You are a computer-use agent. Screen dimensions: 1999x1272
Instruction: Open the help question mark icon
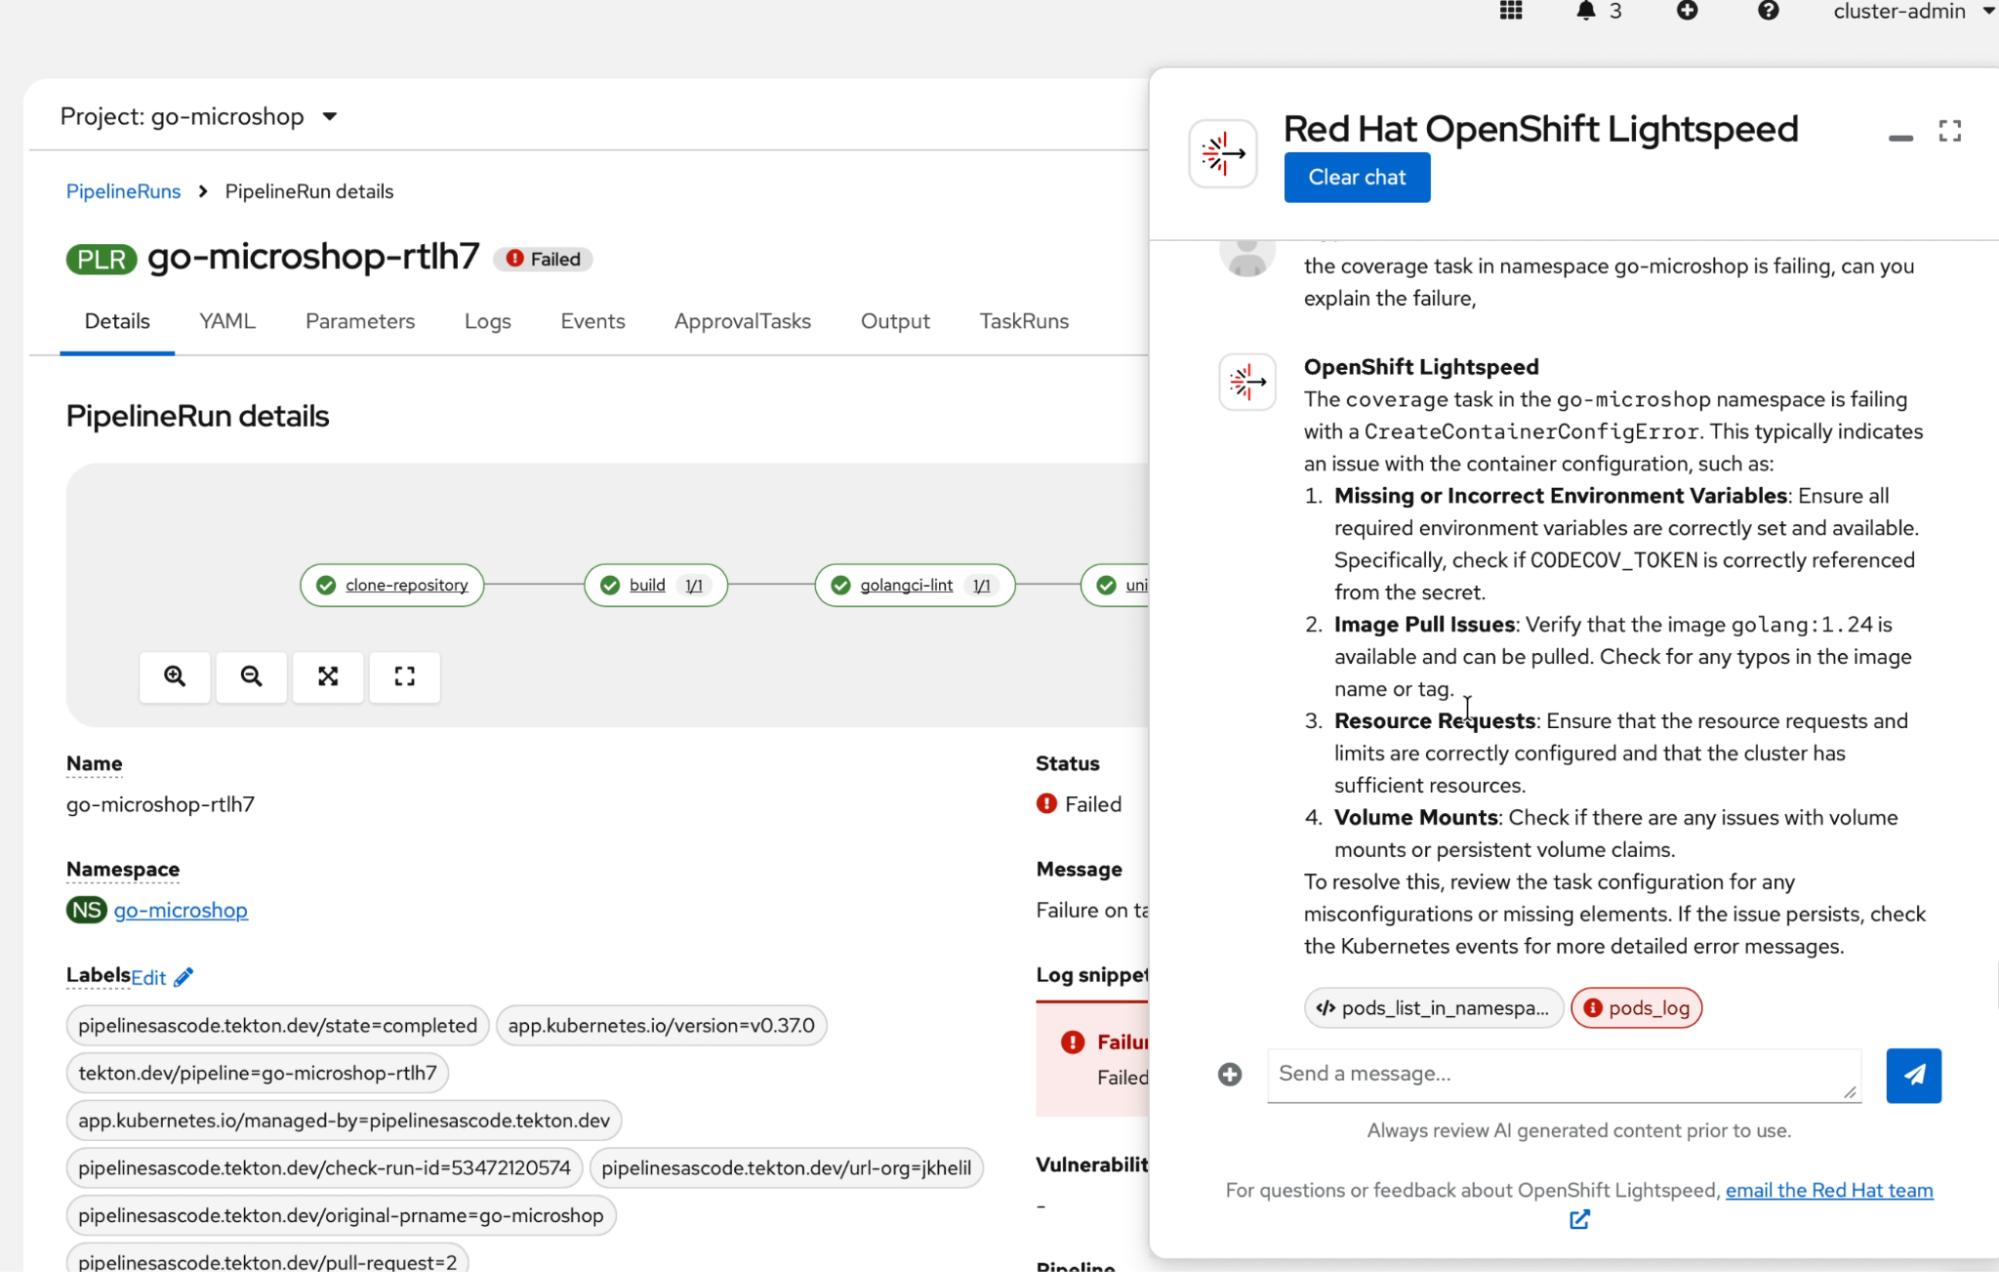coord(1768,11)
